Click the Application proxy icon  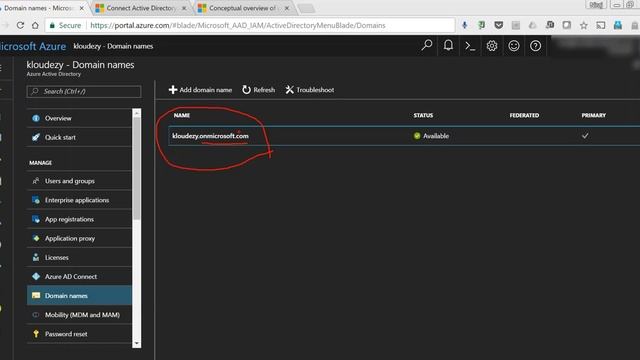[36, 238]
